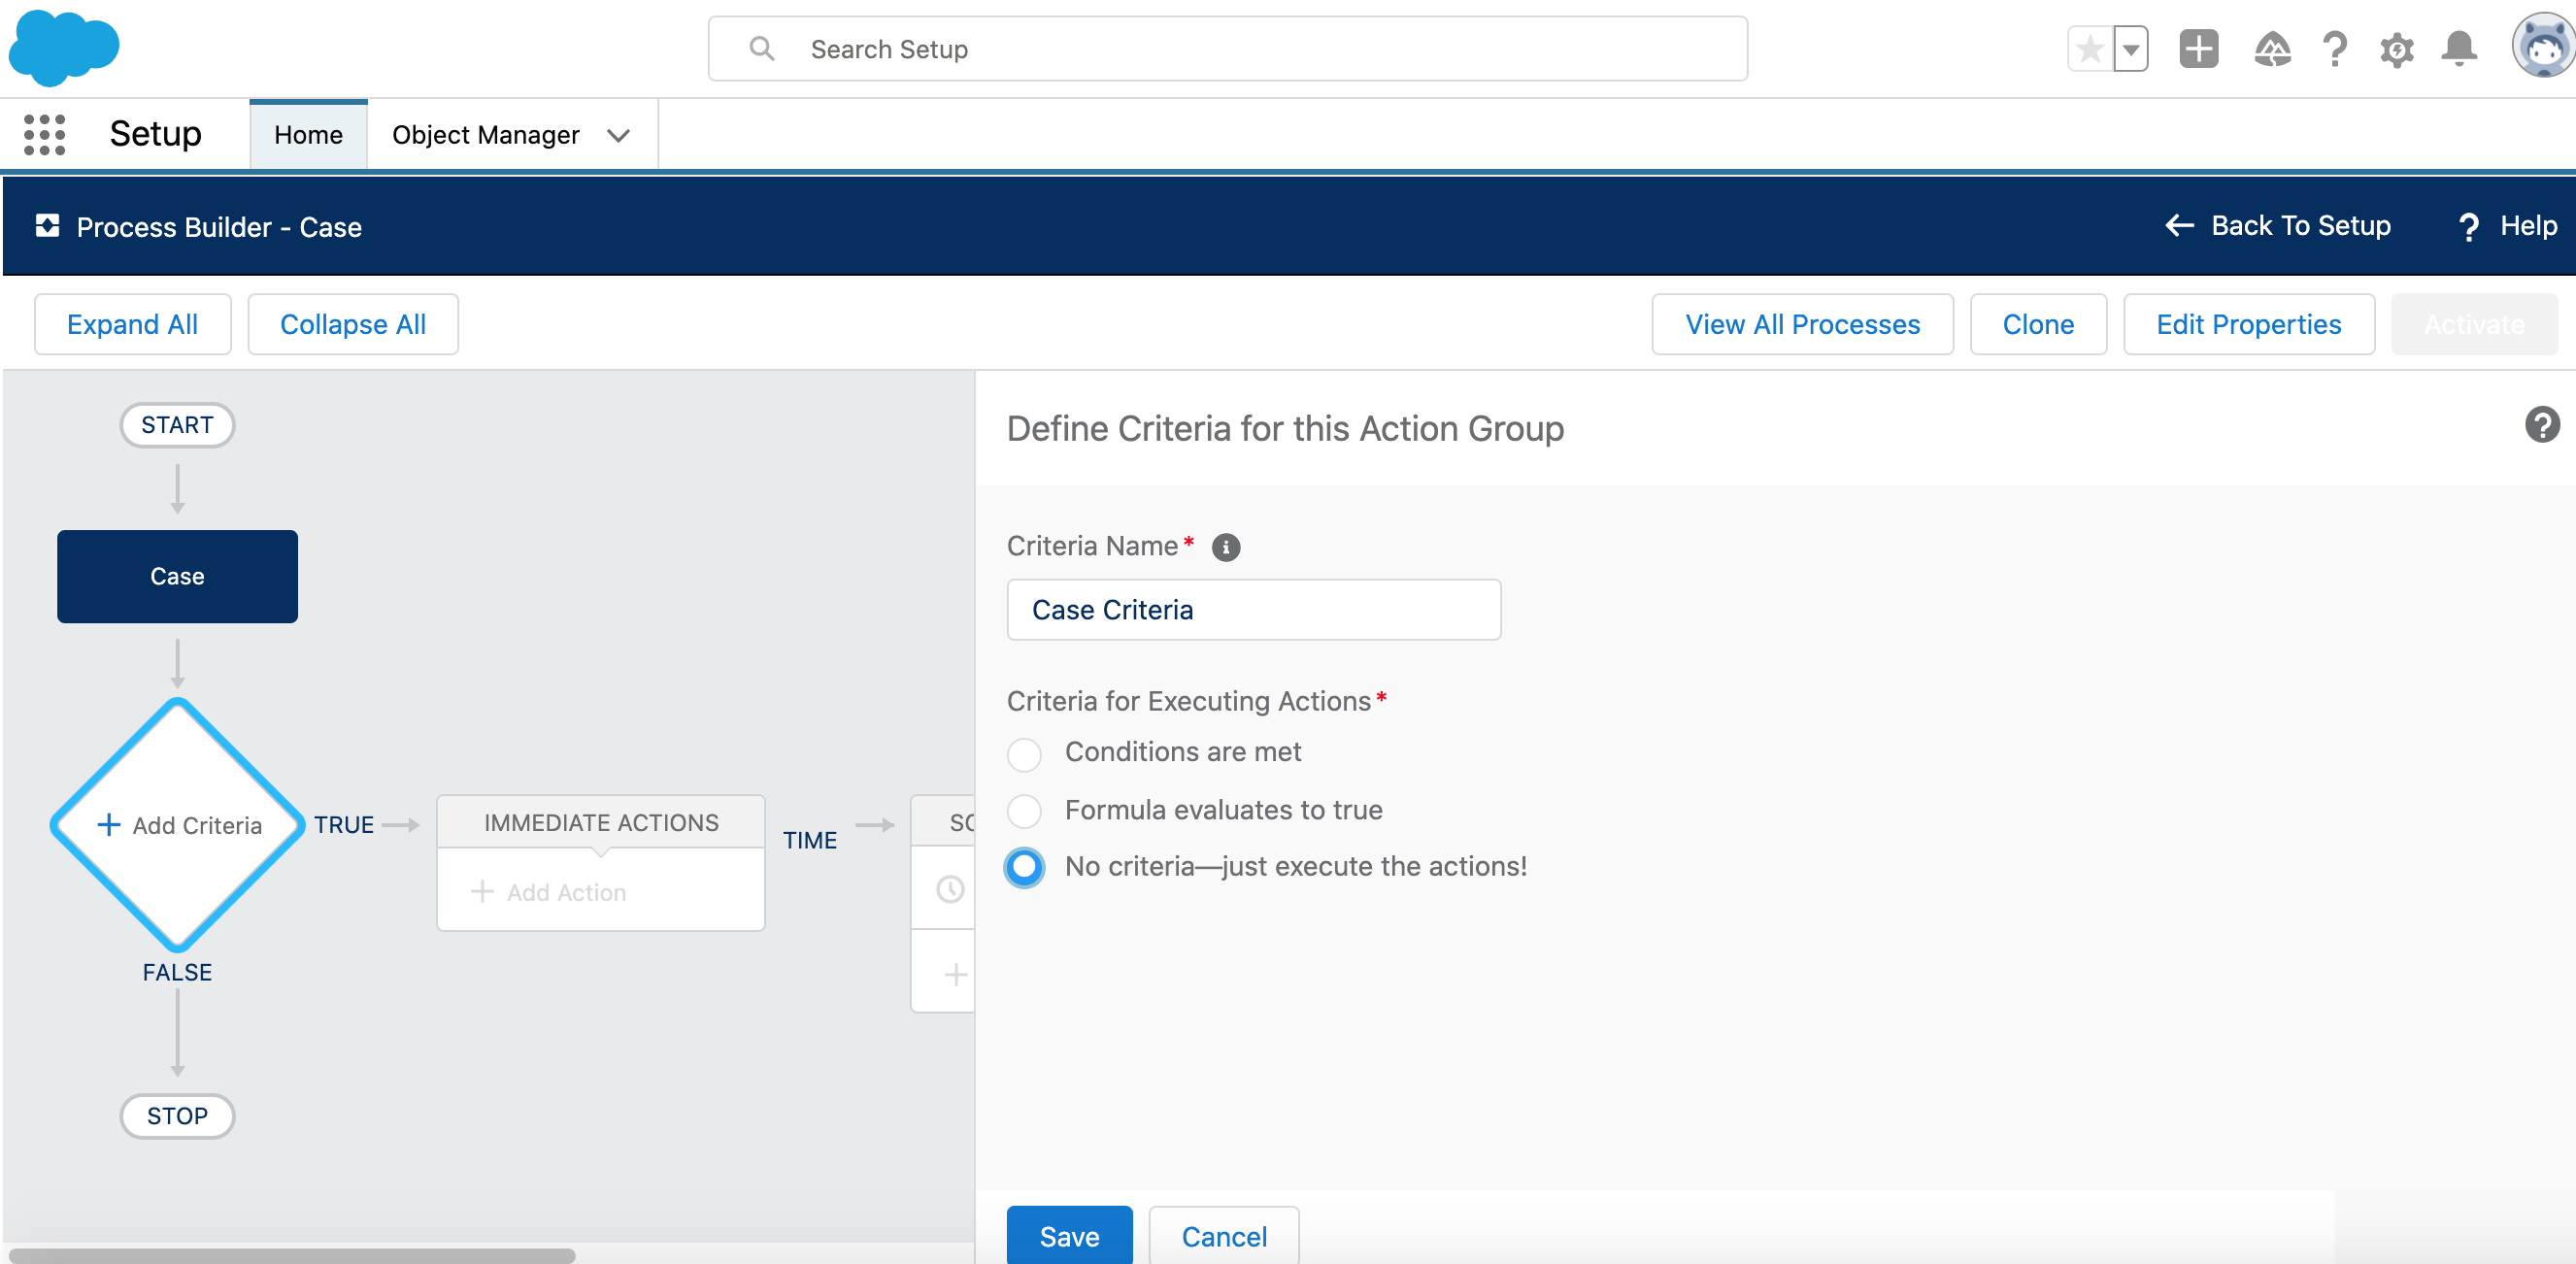Viewport: 2576px width, 1264px height.
Task: Focus the Criteria Name input field
Action: click(1253, 609)
